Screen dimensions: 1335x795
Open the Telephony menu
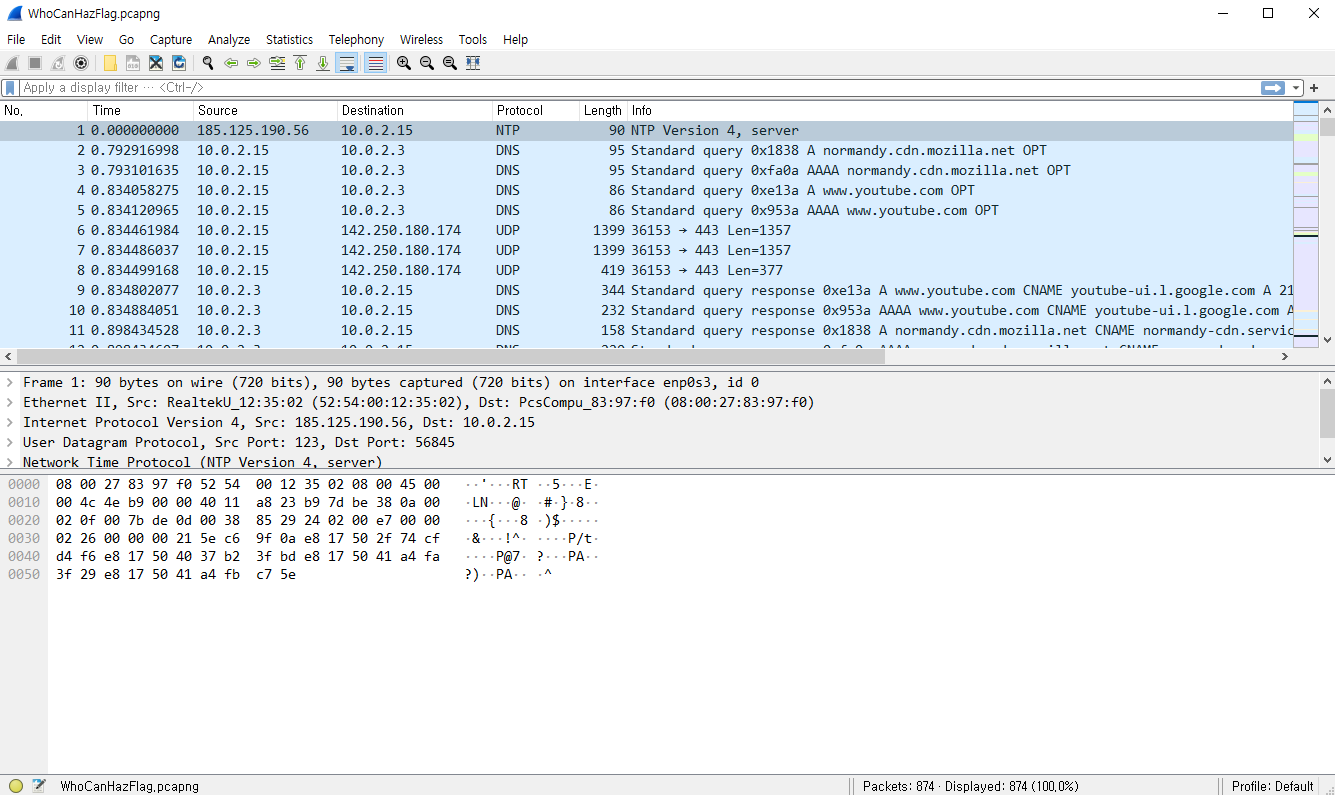coord(356,40)
